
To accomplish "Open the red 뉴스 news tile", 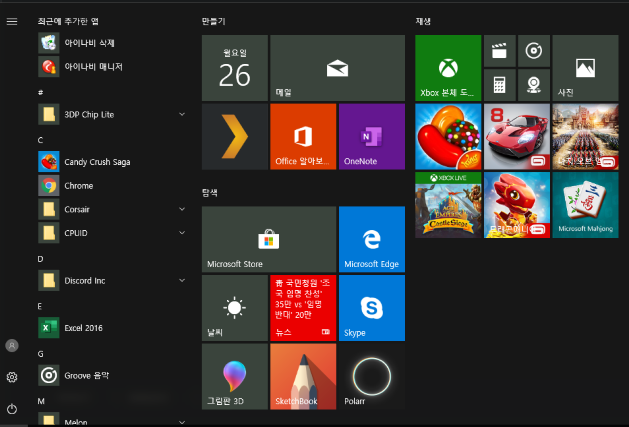I will [303, 308].
